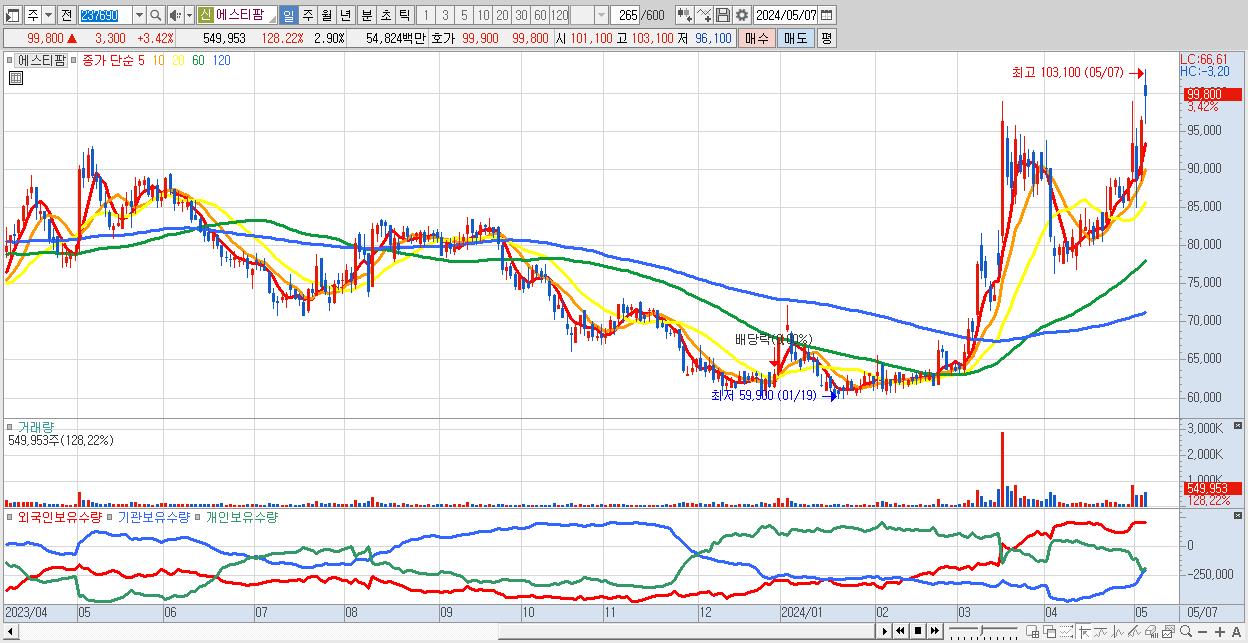Click the fast-forward button in playback bar

[x=935, y=631]
